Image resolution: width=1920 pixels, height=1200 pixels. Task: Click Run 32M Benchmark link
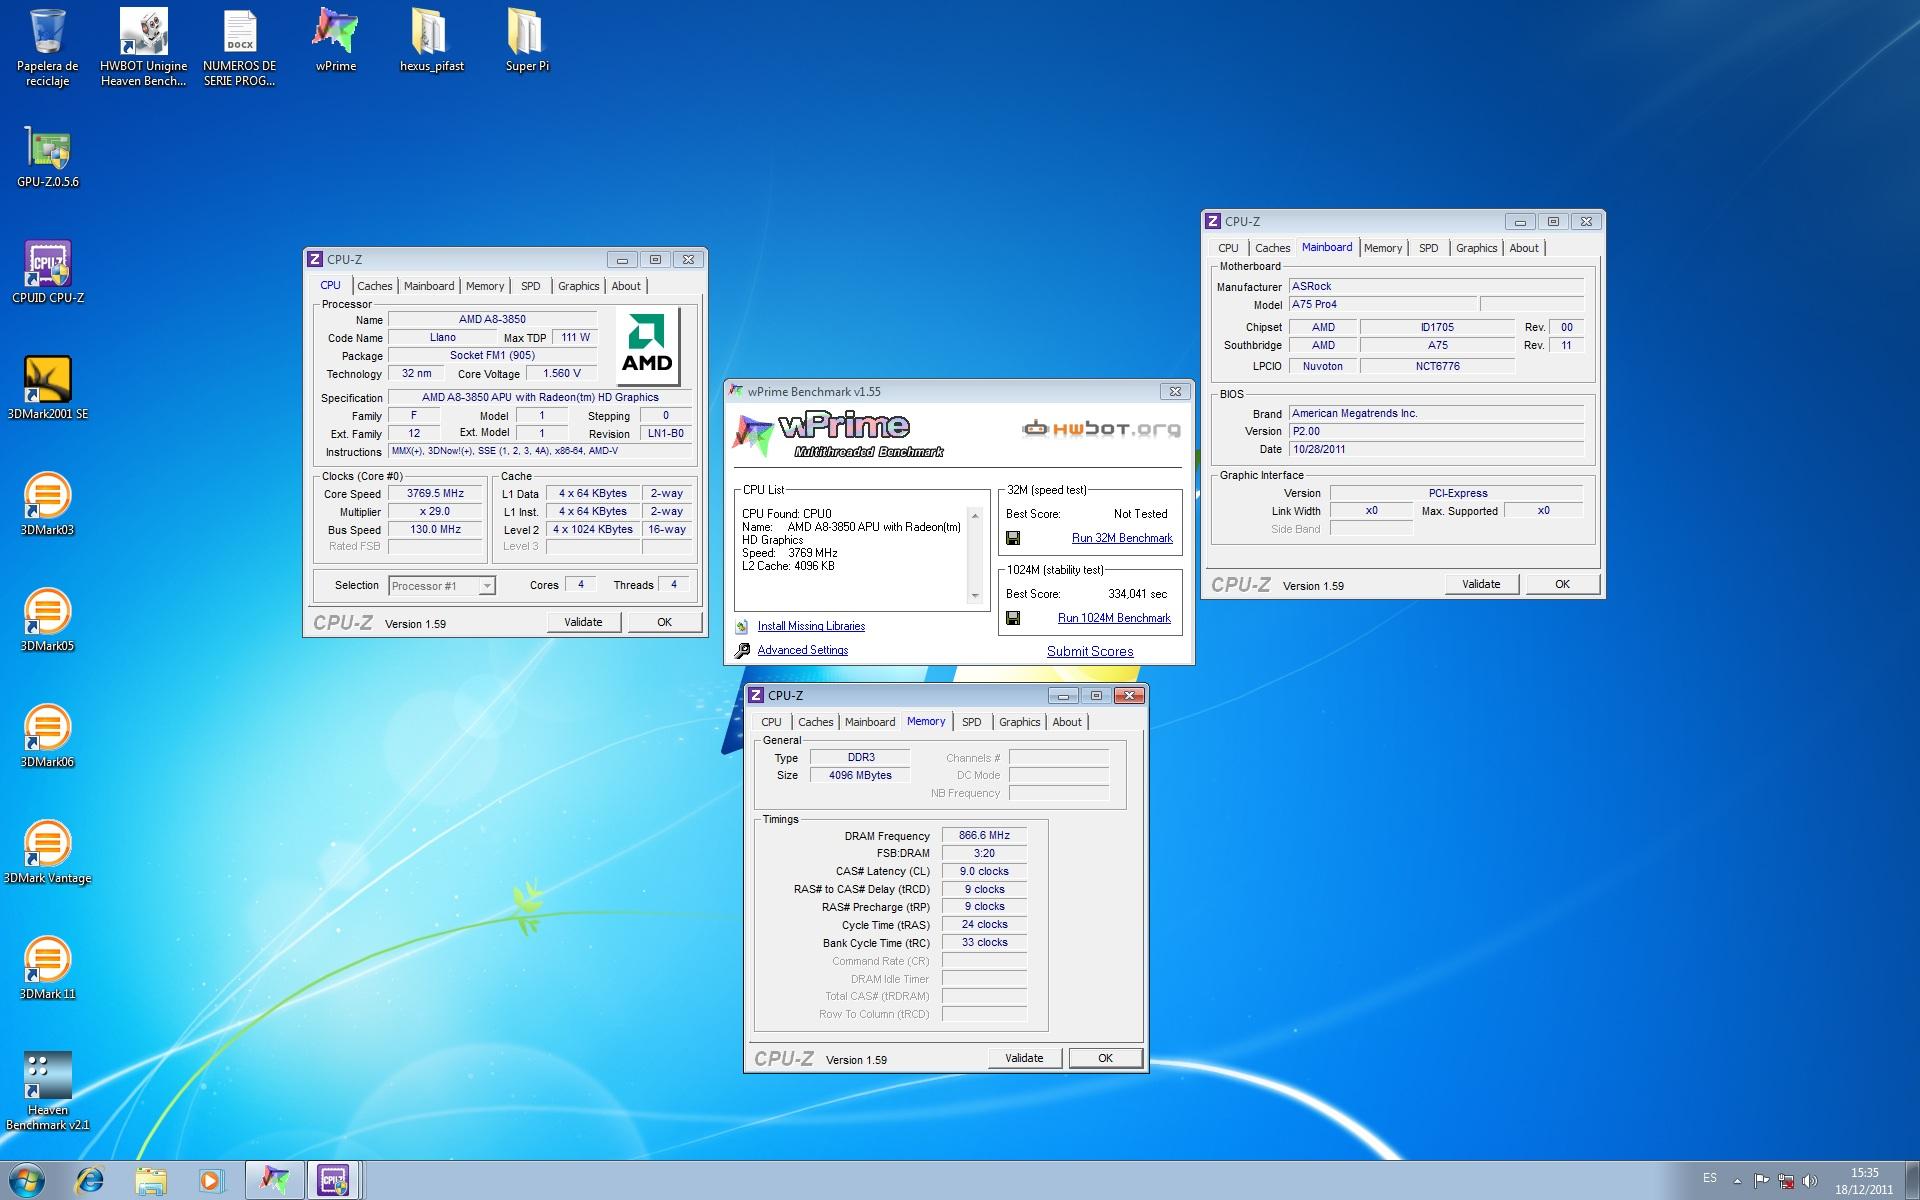pyautogui.click(x=1122, y=538)
